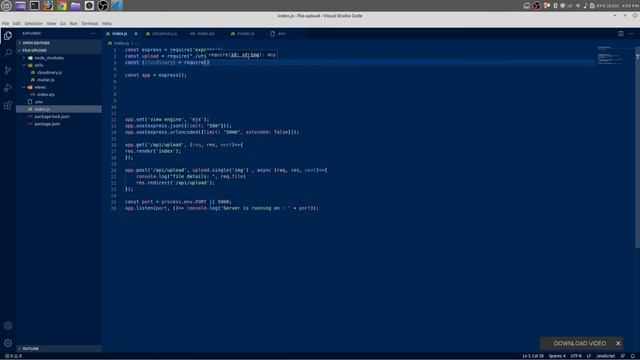The image size is (640, 360).
Task: Click the Download Video button
Action: 579,343
